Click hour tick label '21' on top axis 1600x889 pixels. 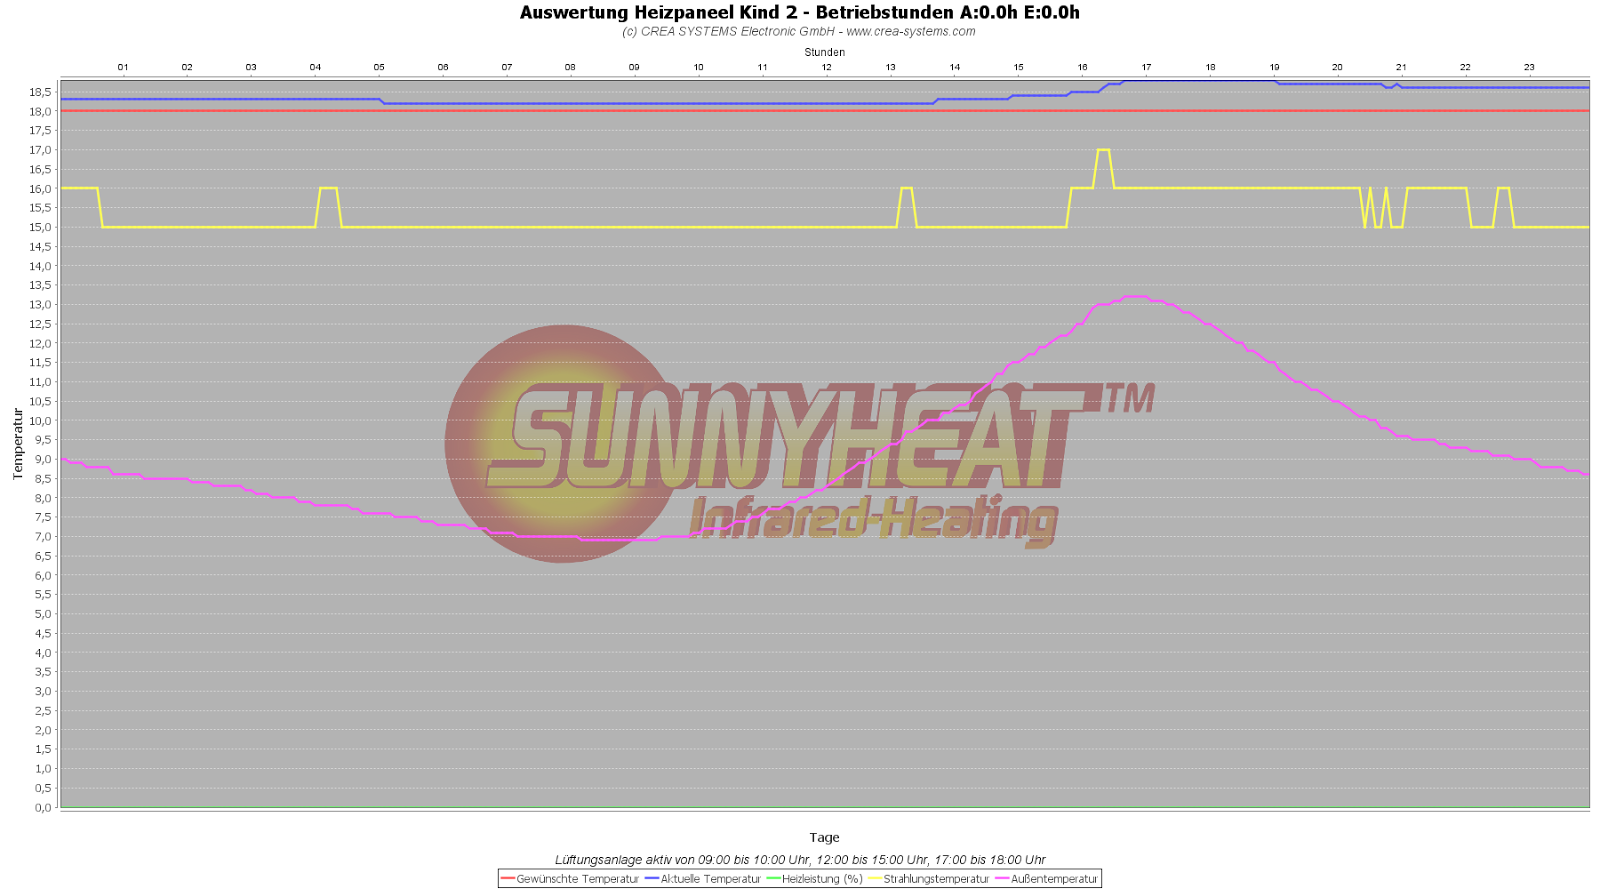[x=1401, y=67]
